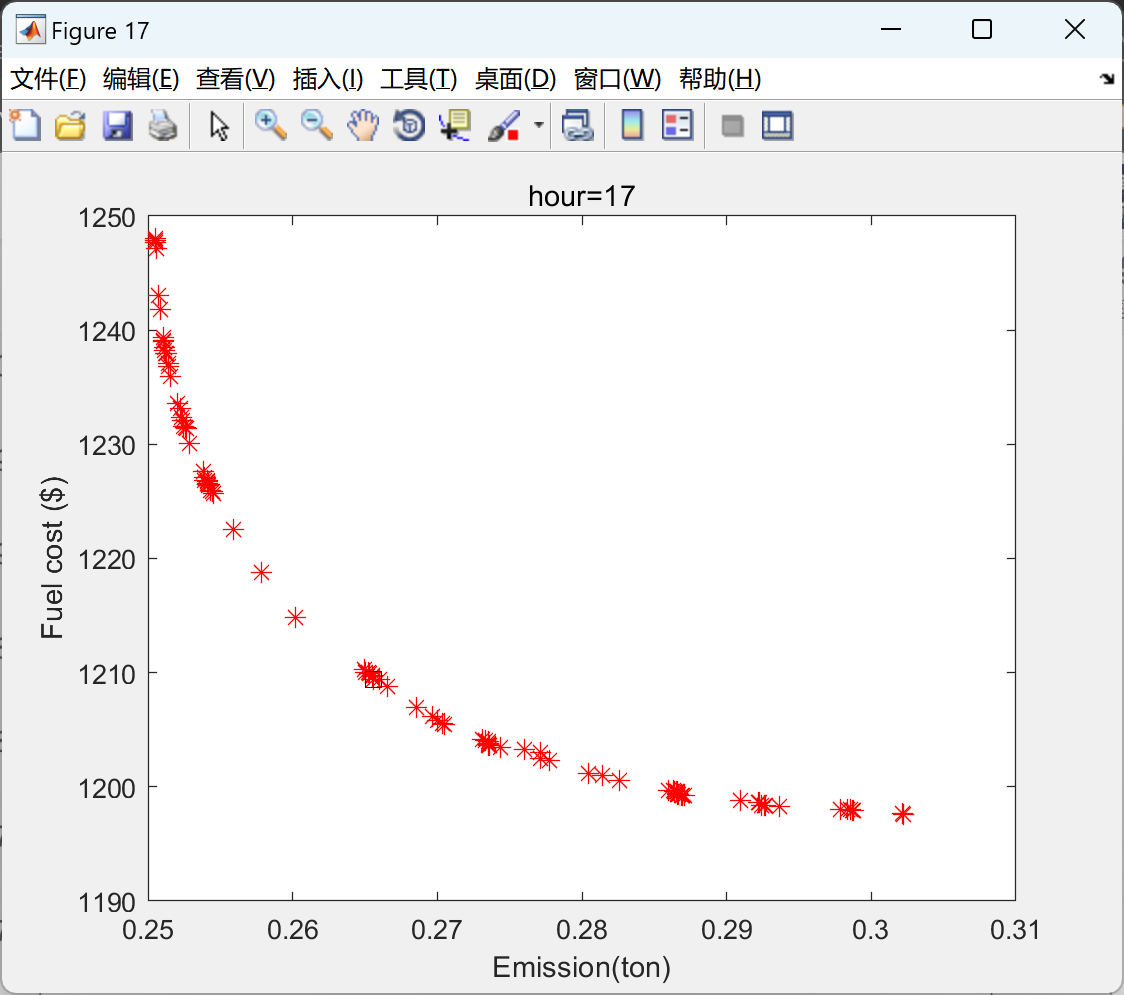Image resolution: width=1124 pixels, height=995 pixels.
Task: Click the MATLAB logo in the title bar
Action: [x=31, y=30]
